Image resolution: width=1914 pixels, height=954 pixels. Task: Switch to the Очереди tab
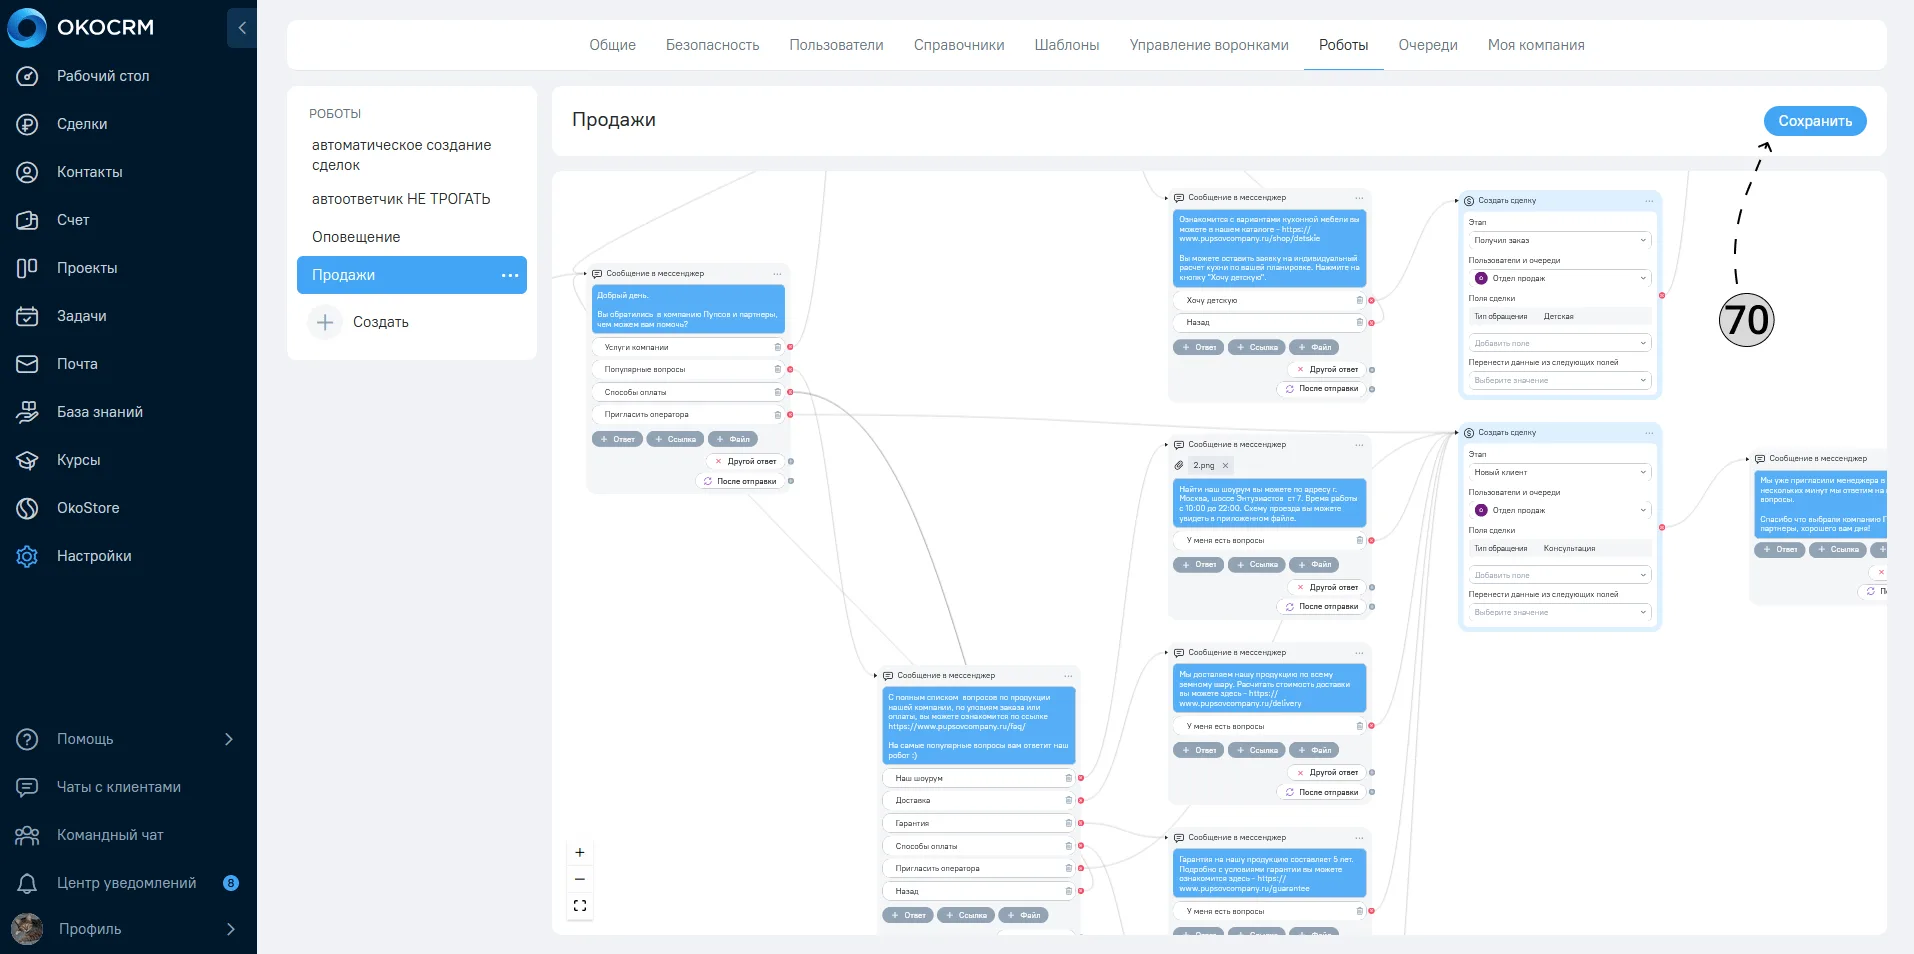[1428, 45]
